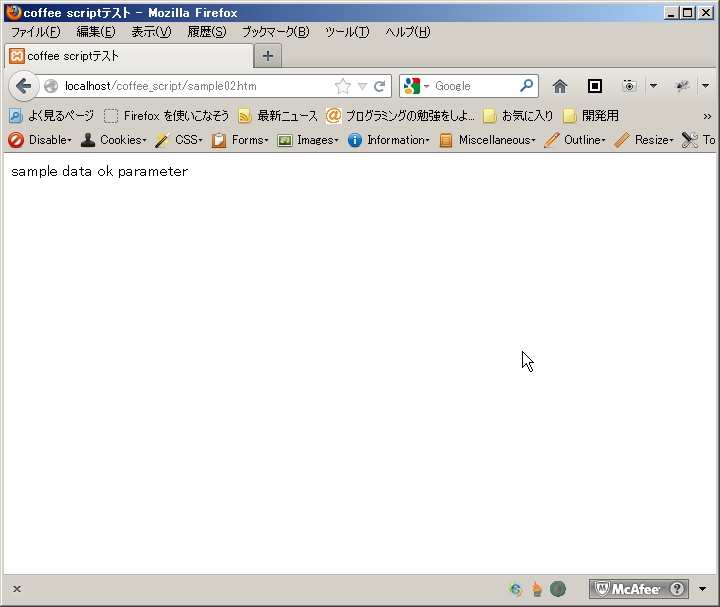720x607 pixels.
Task: Open the 開発用 bookmark folder
Action: coord(591,116)
